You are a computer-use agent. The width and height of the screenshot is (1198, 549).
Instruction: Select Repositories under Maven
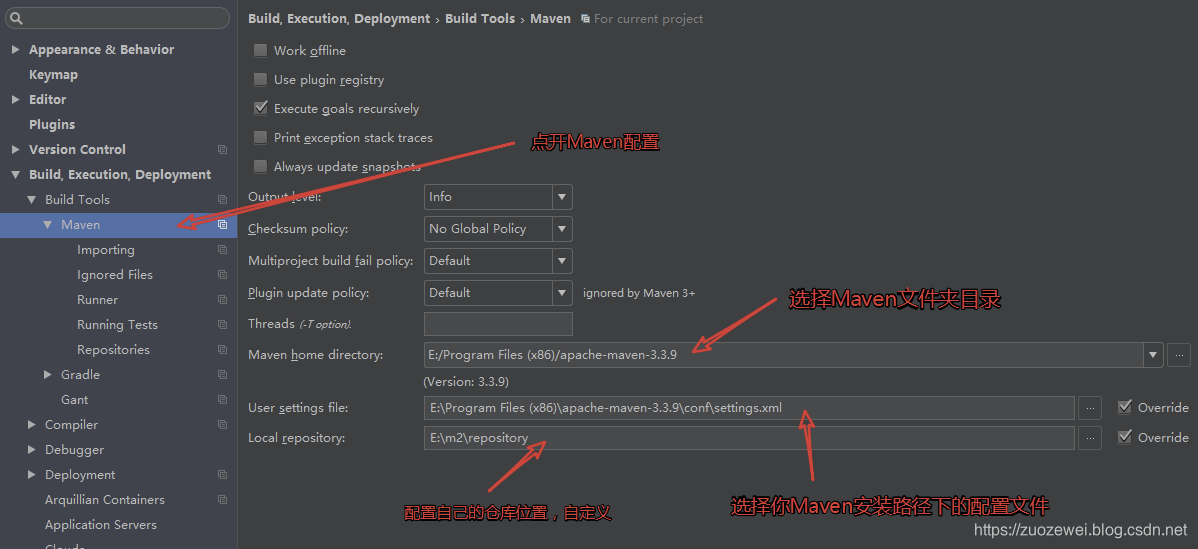coord(113,350)
